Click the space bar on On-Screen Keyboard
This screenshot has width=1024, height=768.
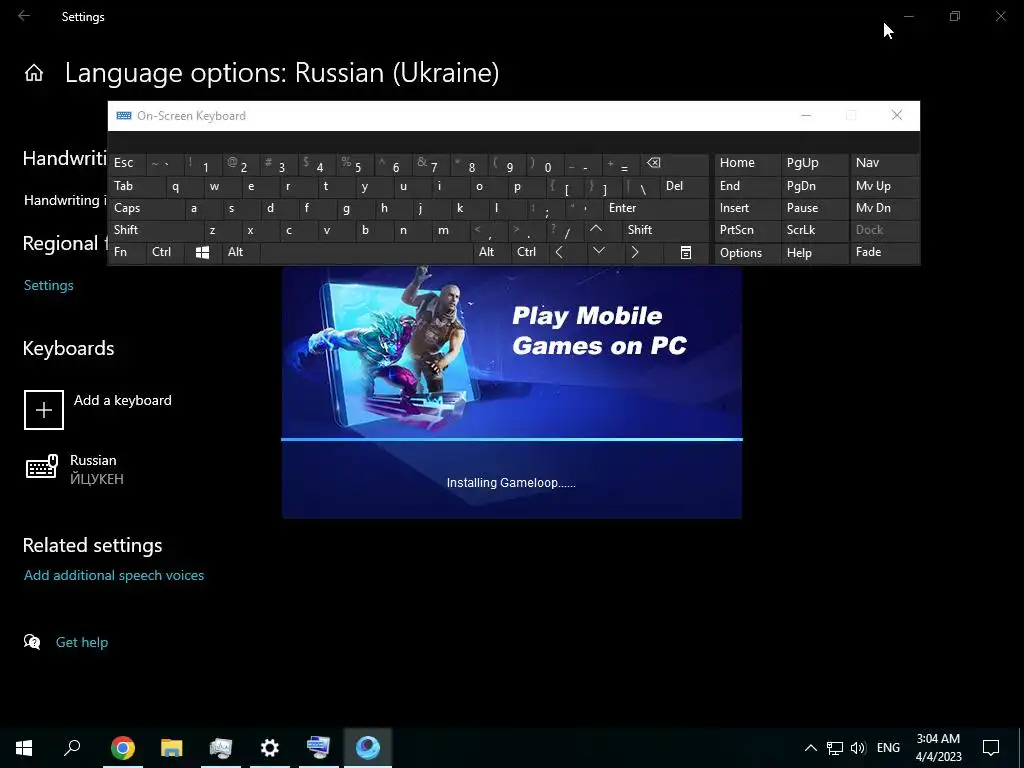point(367,252)
